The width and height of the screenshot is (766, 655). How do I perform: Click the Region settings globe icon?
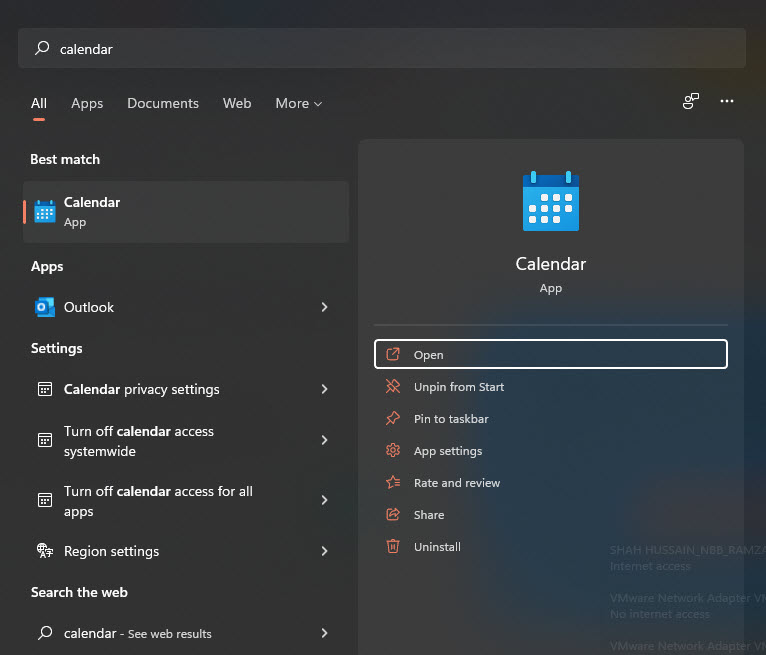[x=45, y=551]
